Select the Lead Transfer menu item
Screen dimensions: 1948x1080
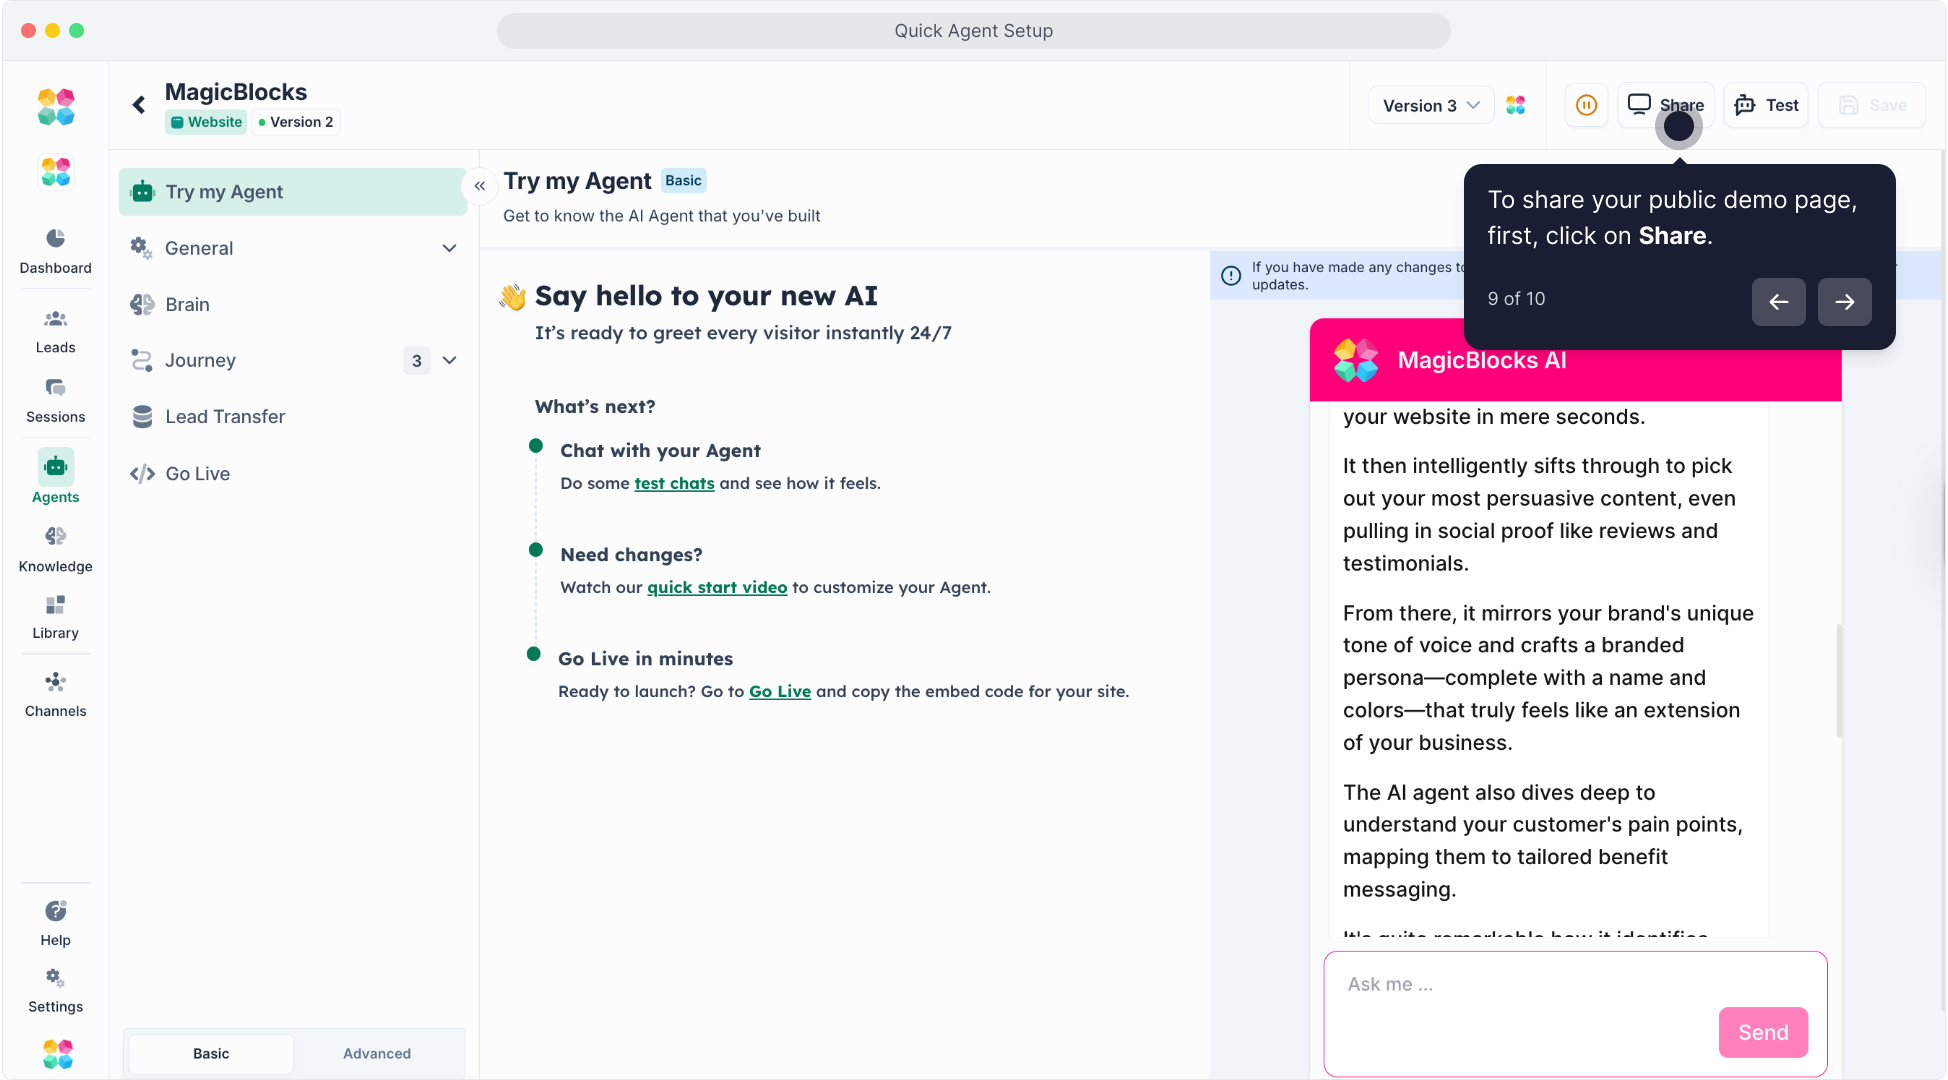coord(225,416)
